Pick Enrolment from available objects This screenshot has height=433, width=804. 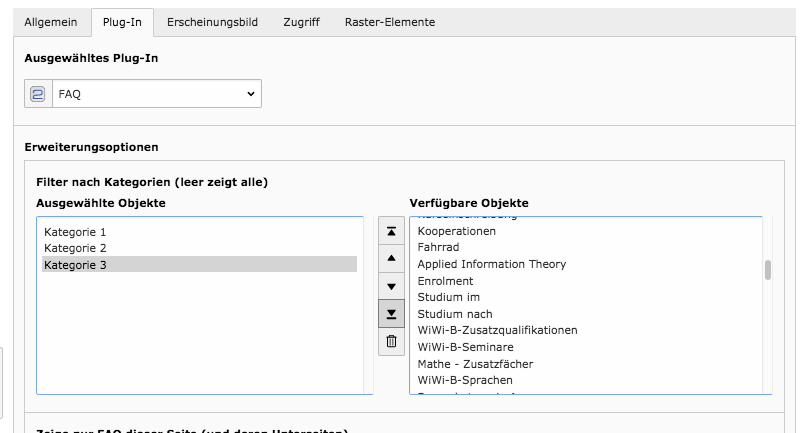click(x=445, y=281)
